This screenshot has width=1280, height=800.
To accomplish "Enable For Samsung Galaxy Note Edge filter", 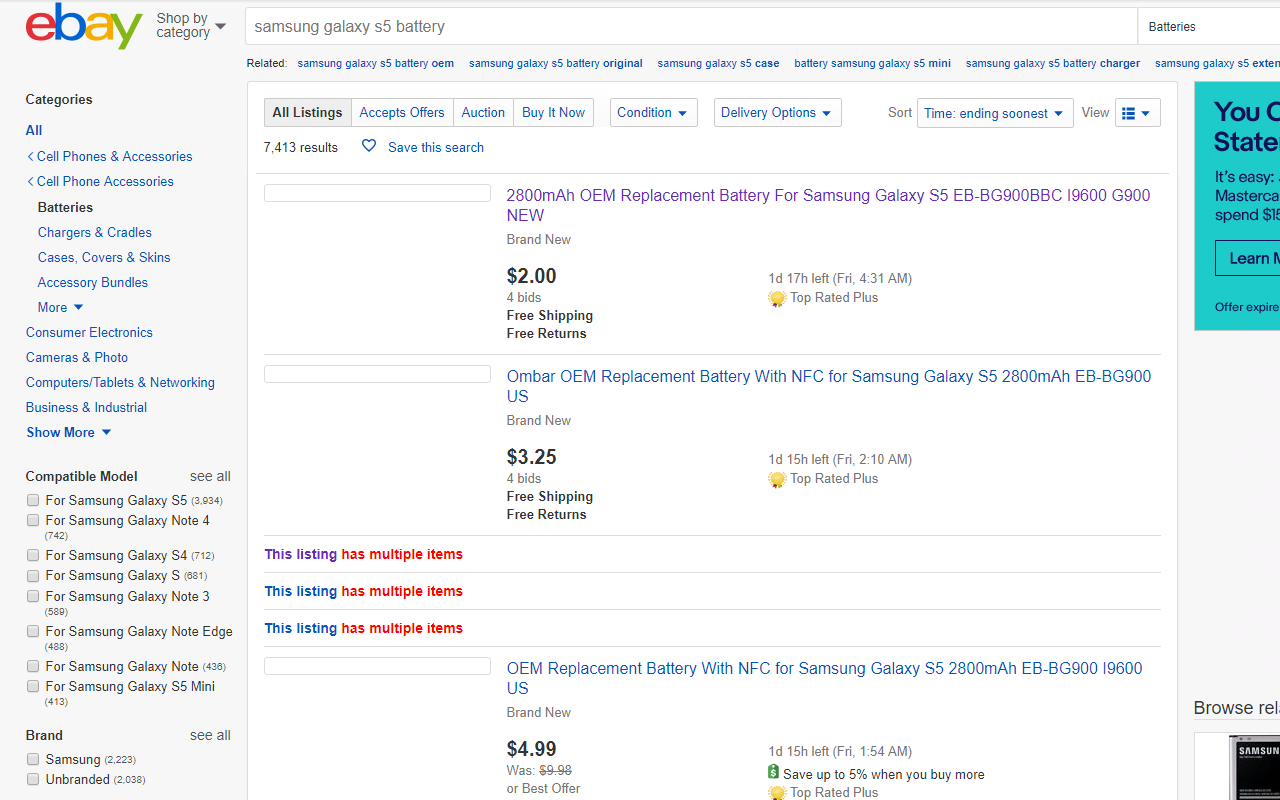I will point(33,631).
